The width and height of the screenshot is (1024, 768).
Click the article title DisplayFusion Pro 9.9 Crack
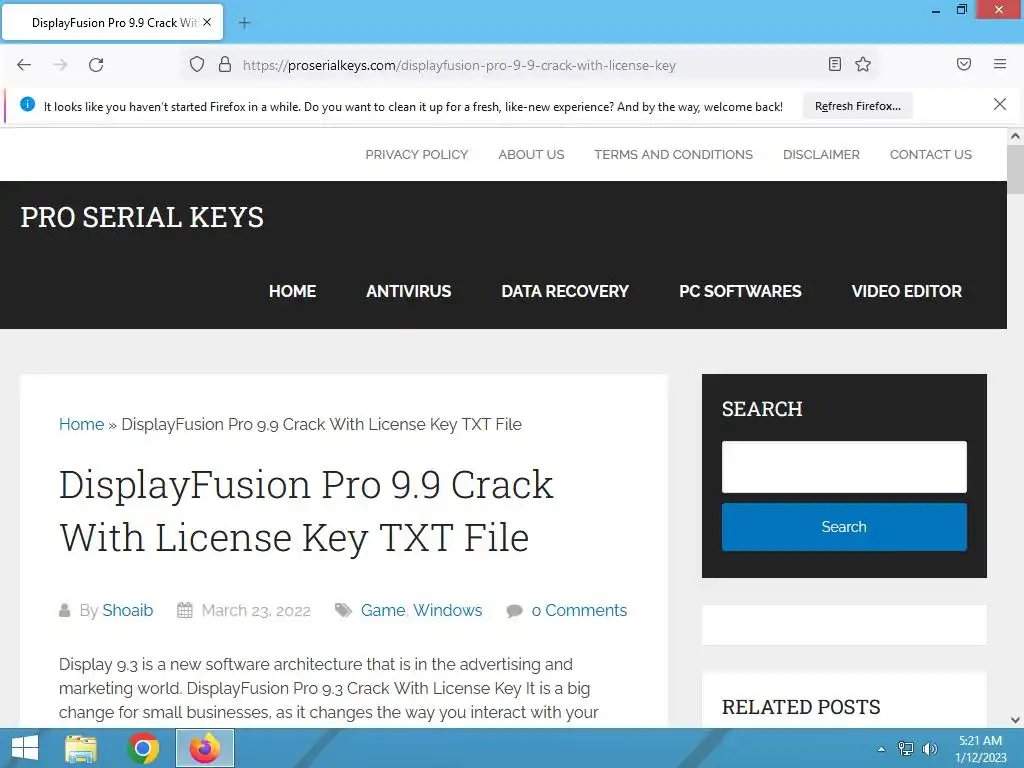(x=306, y=511)
